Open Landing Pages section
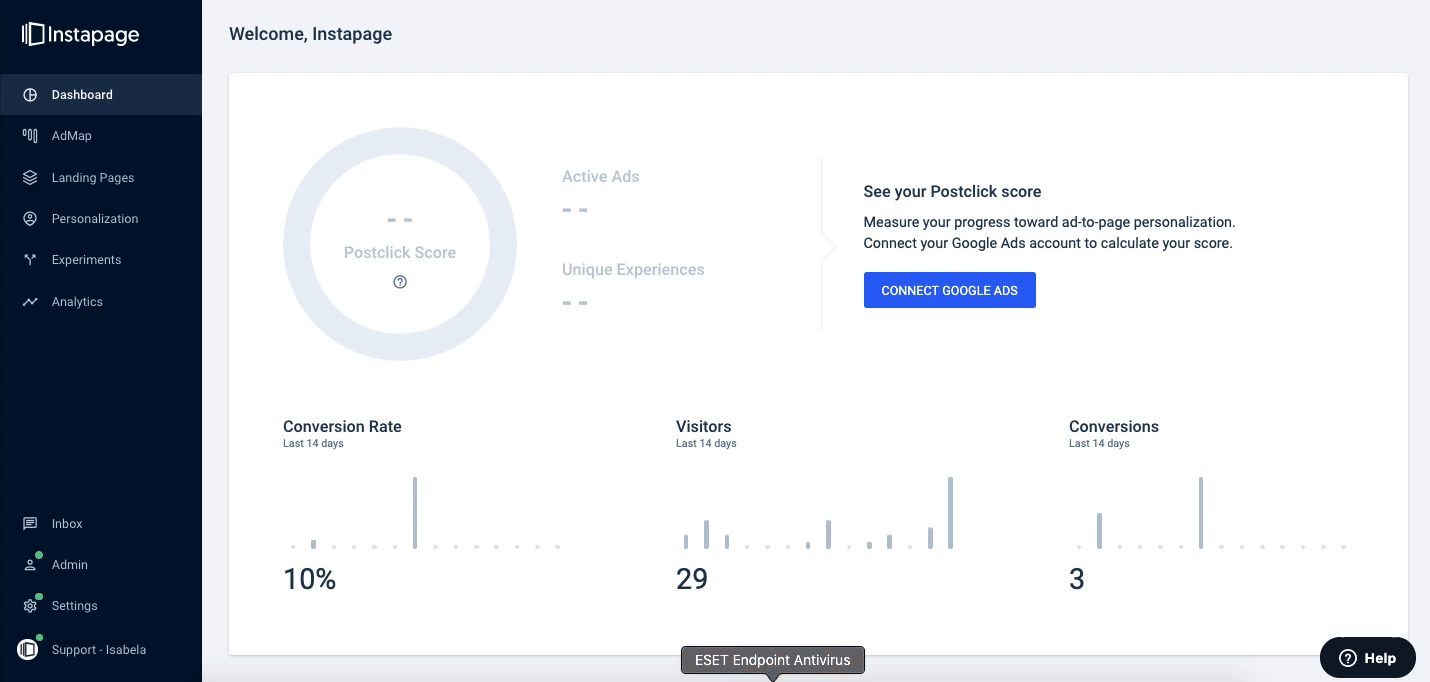The height and width of the screenshot is (682, 1430). click(x=101, y=178)
